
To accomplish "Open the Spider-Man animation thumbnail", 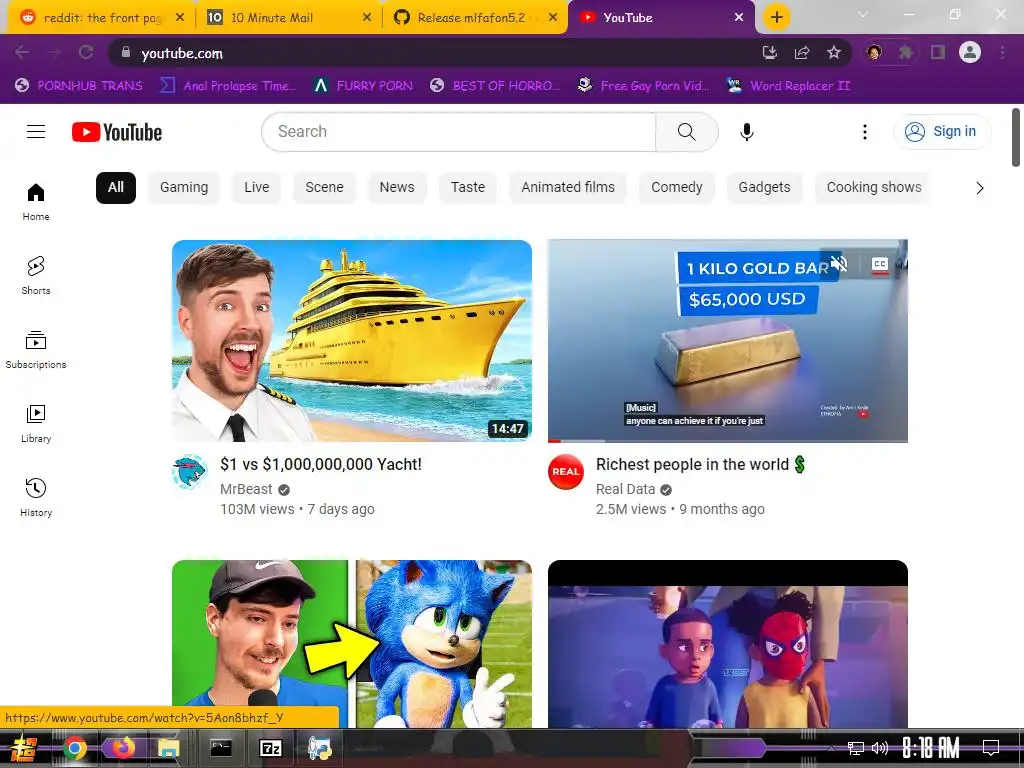I will [728, 644].
